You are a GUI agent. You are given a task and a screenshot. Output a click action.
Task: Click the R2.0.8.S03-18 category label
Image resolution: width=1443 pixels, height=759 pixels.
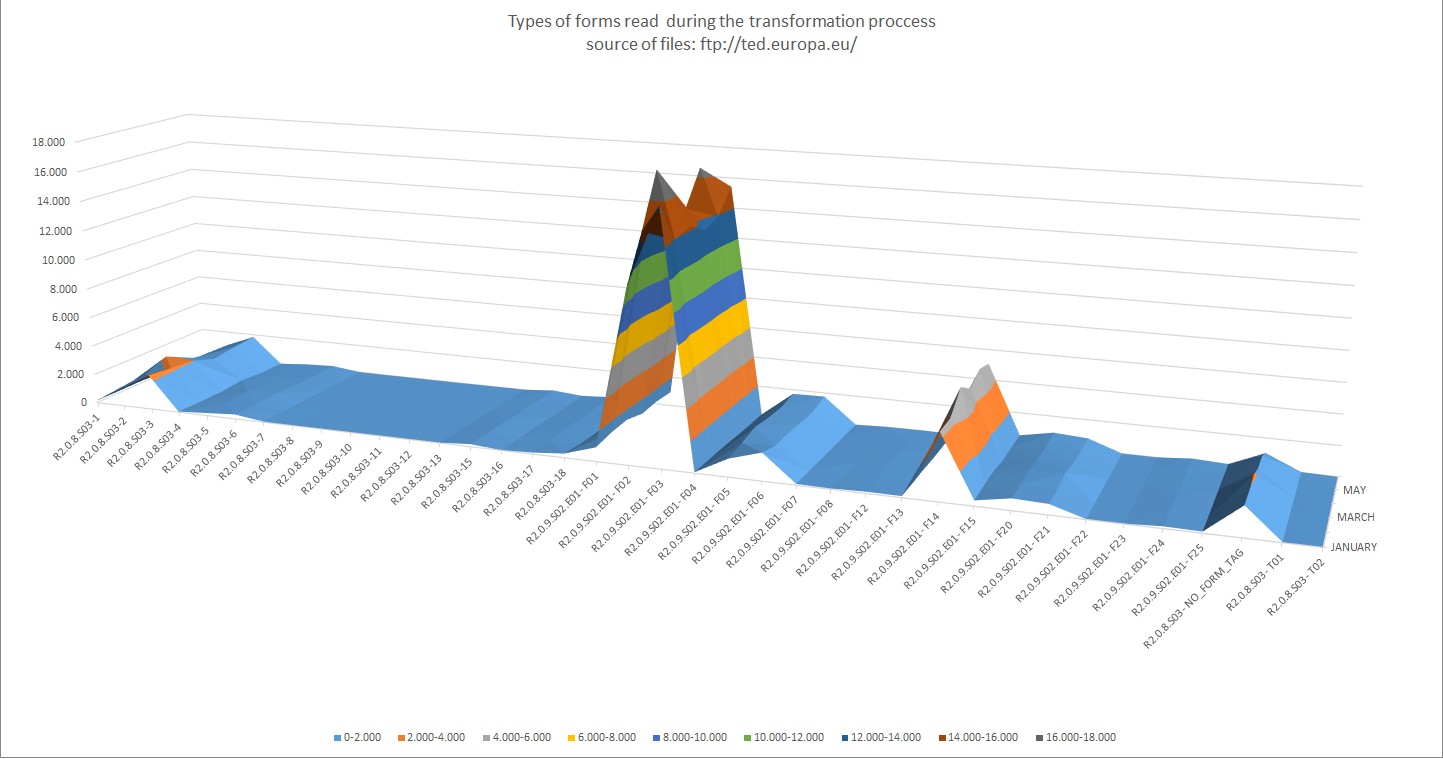tap(541, 493)
